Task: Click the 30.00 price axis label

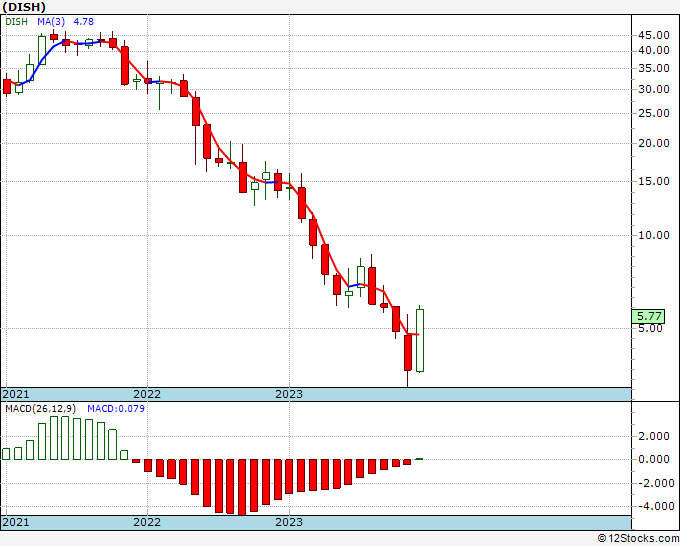Action: [654, 89]
